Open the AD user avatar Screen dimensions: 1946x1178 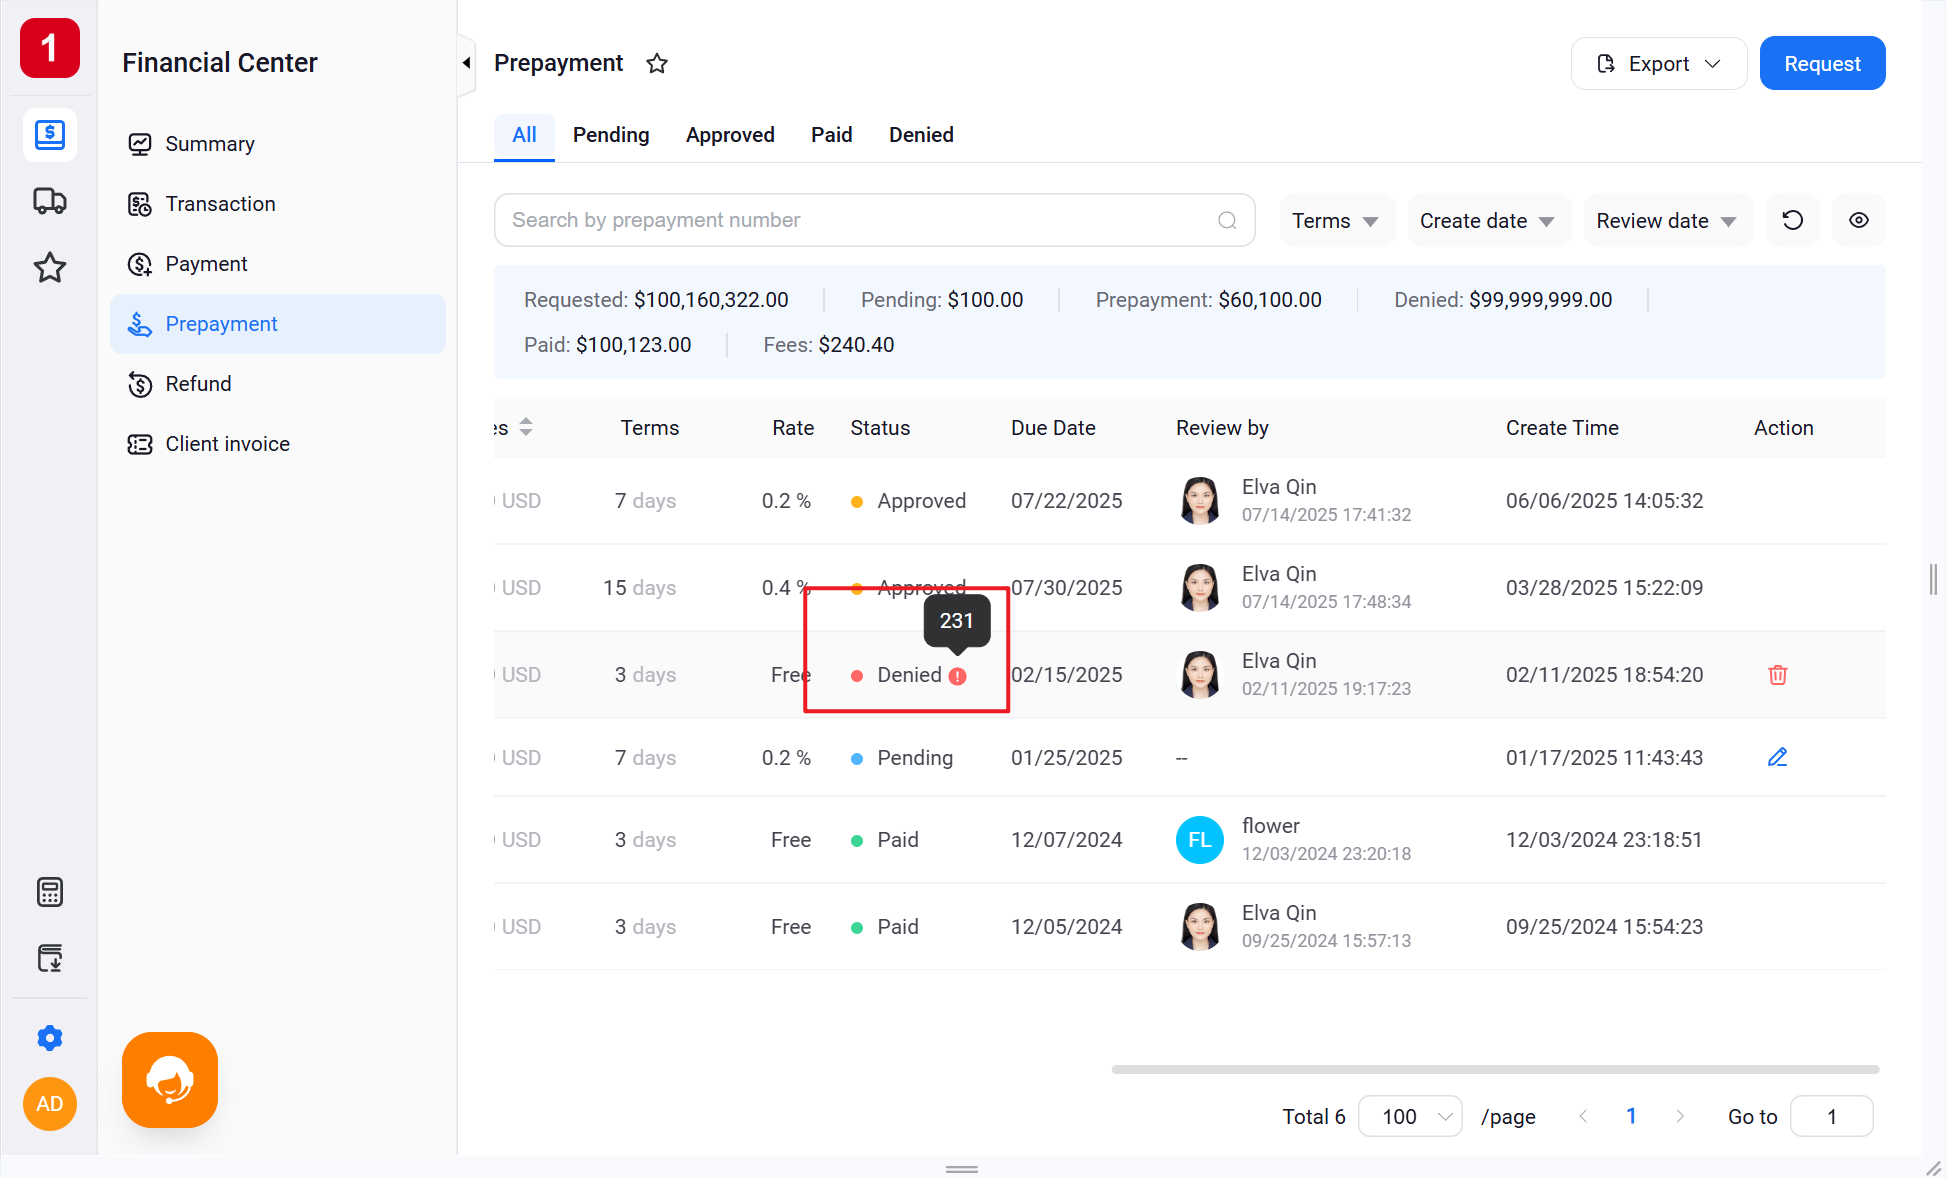[x=49, y=1104]
